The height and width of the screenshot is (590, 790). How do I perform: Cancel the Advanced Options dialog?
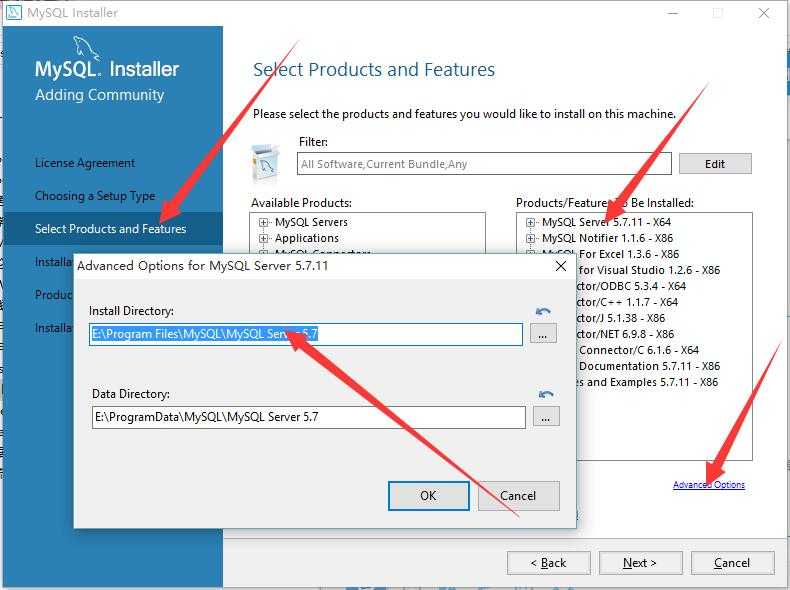518,496
